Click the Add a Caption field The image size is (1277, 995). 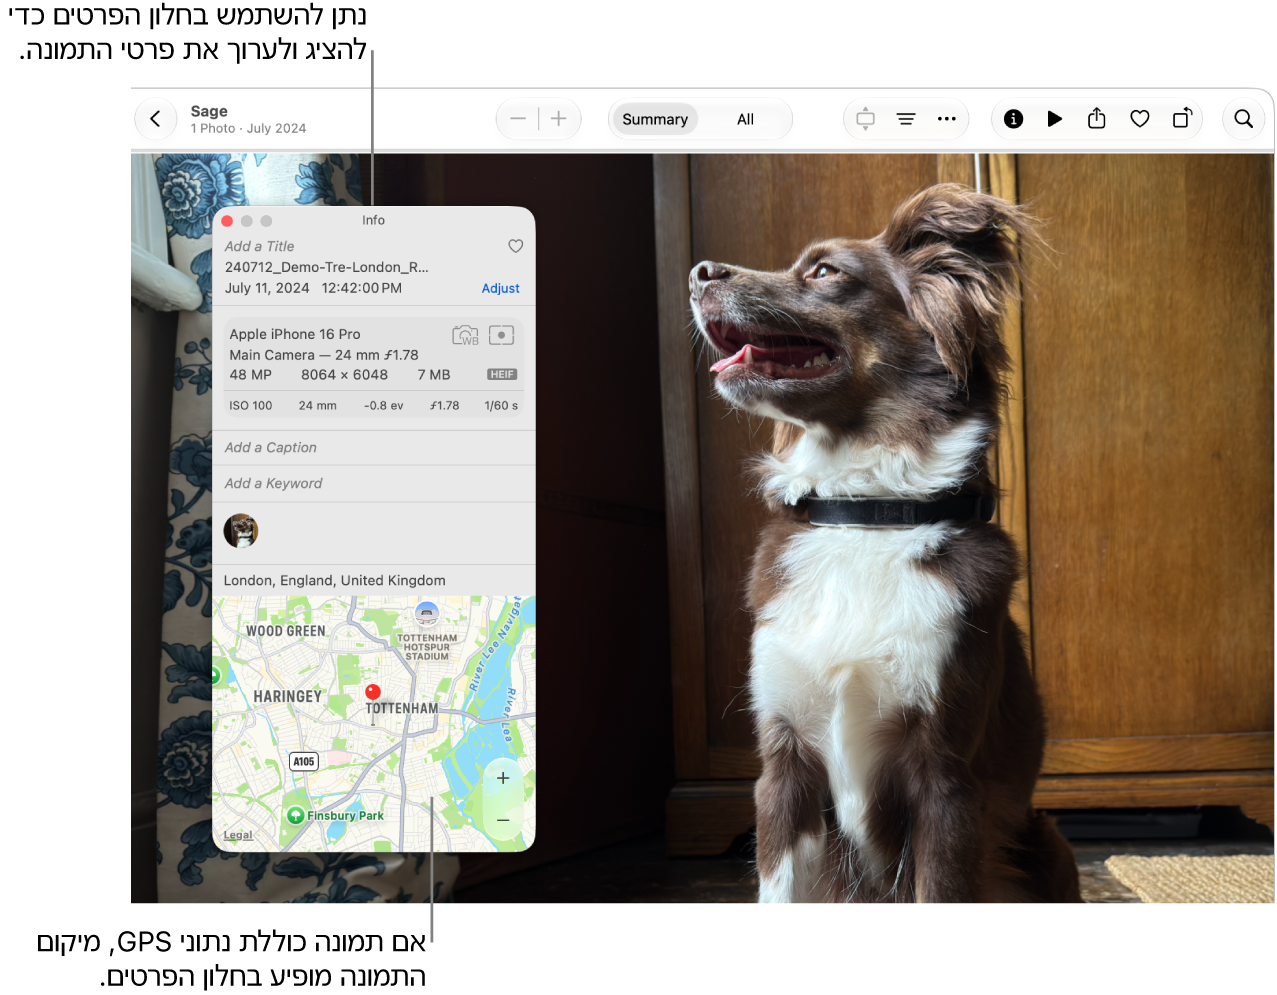374,448
